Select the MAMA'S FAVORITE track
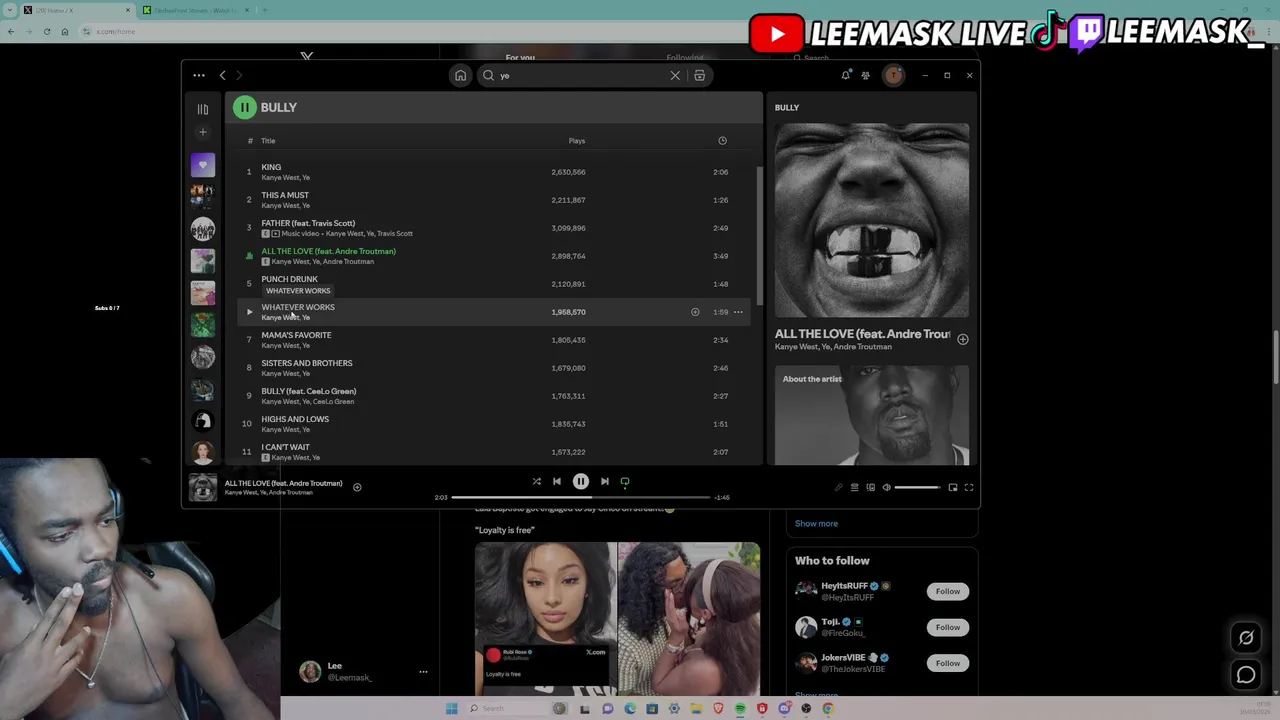This screenshot has width=1280, height=720. point(296,335)
